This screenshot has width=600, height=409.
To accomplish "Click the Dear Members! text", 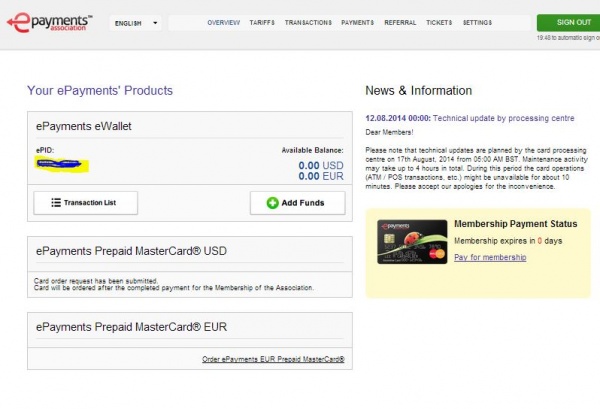I will tap(389, 132).
